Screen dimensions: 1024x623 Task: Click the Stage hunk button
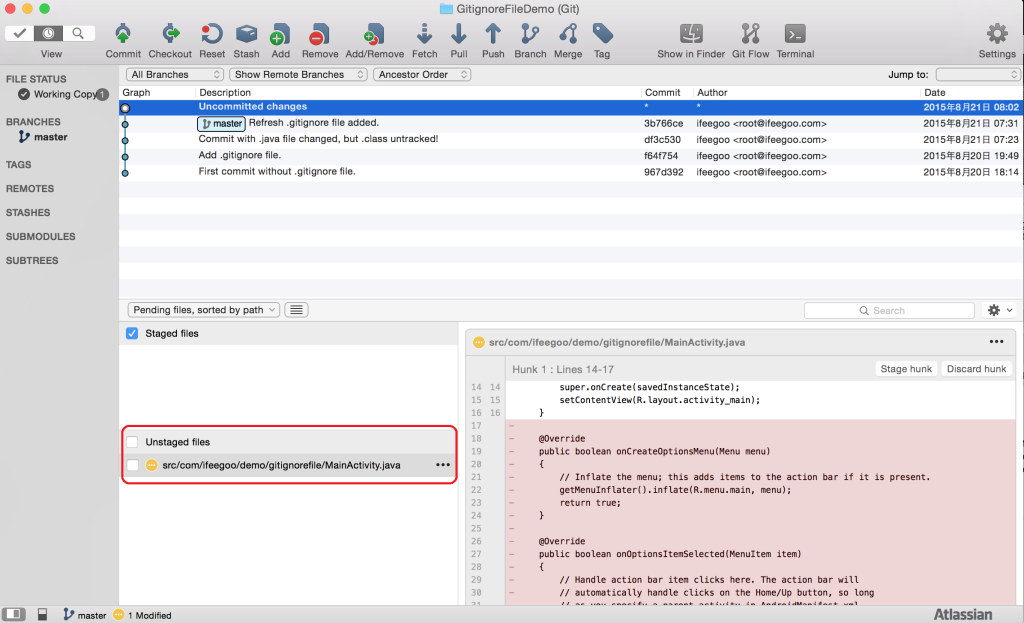[906, 368]
